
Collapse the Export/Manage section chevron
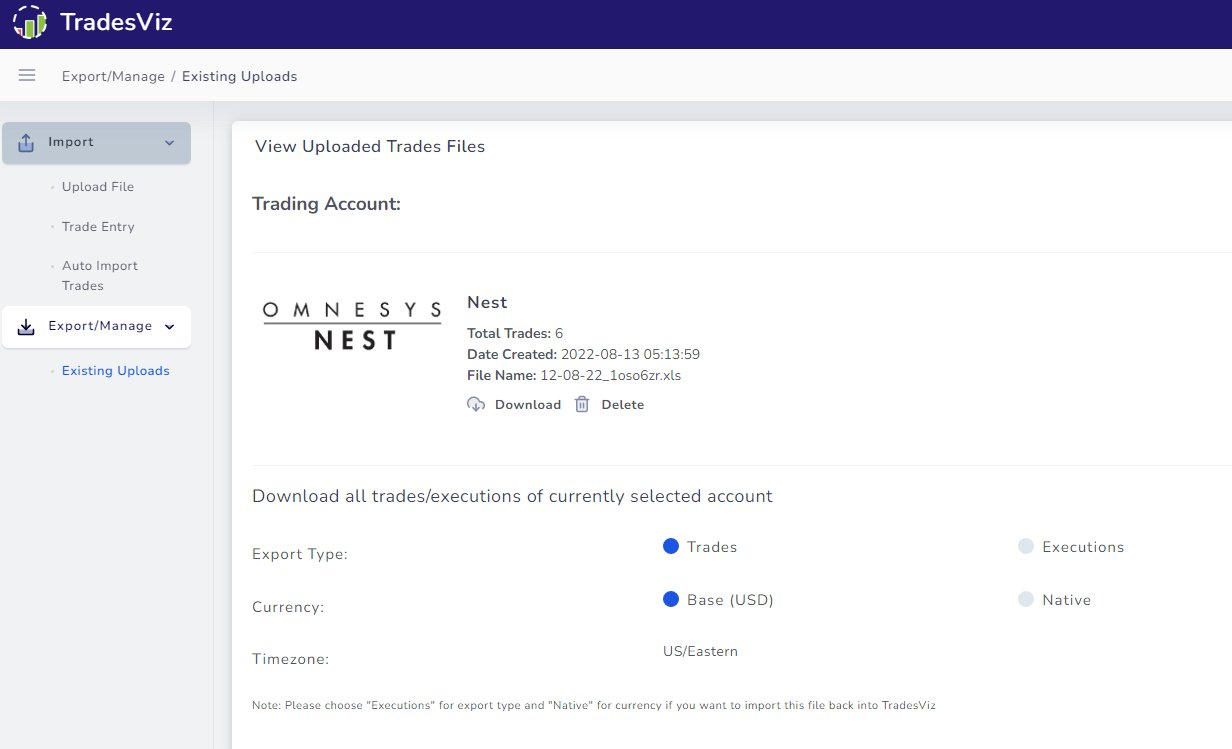[169, 327]
